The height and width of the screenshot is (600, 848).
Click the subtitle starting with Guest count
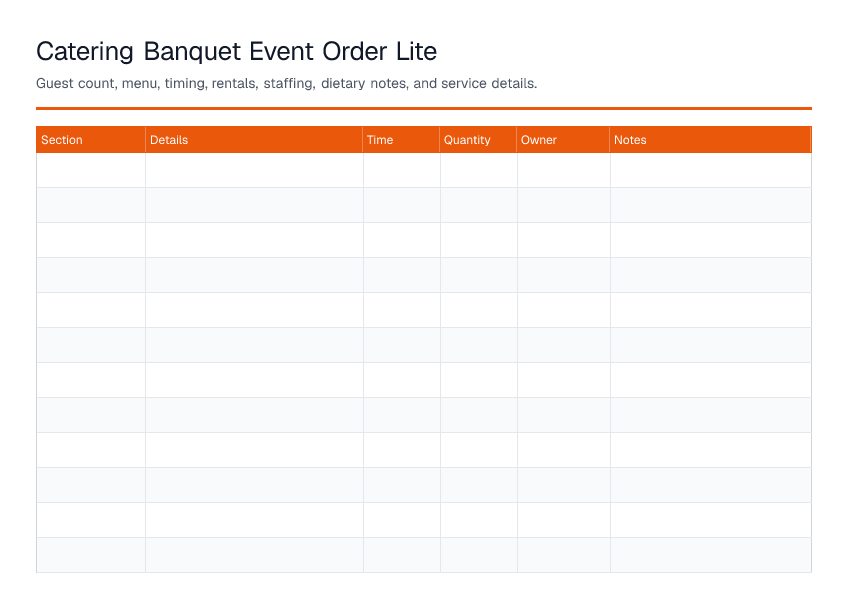point(287,83)
